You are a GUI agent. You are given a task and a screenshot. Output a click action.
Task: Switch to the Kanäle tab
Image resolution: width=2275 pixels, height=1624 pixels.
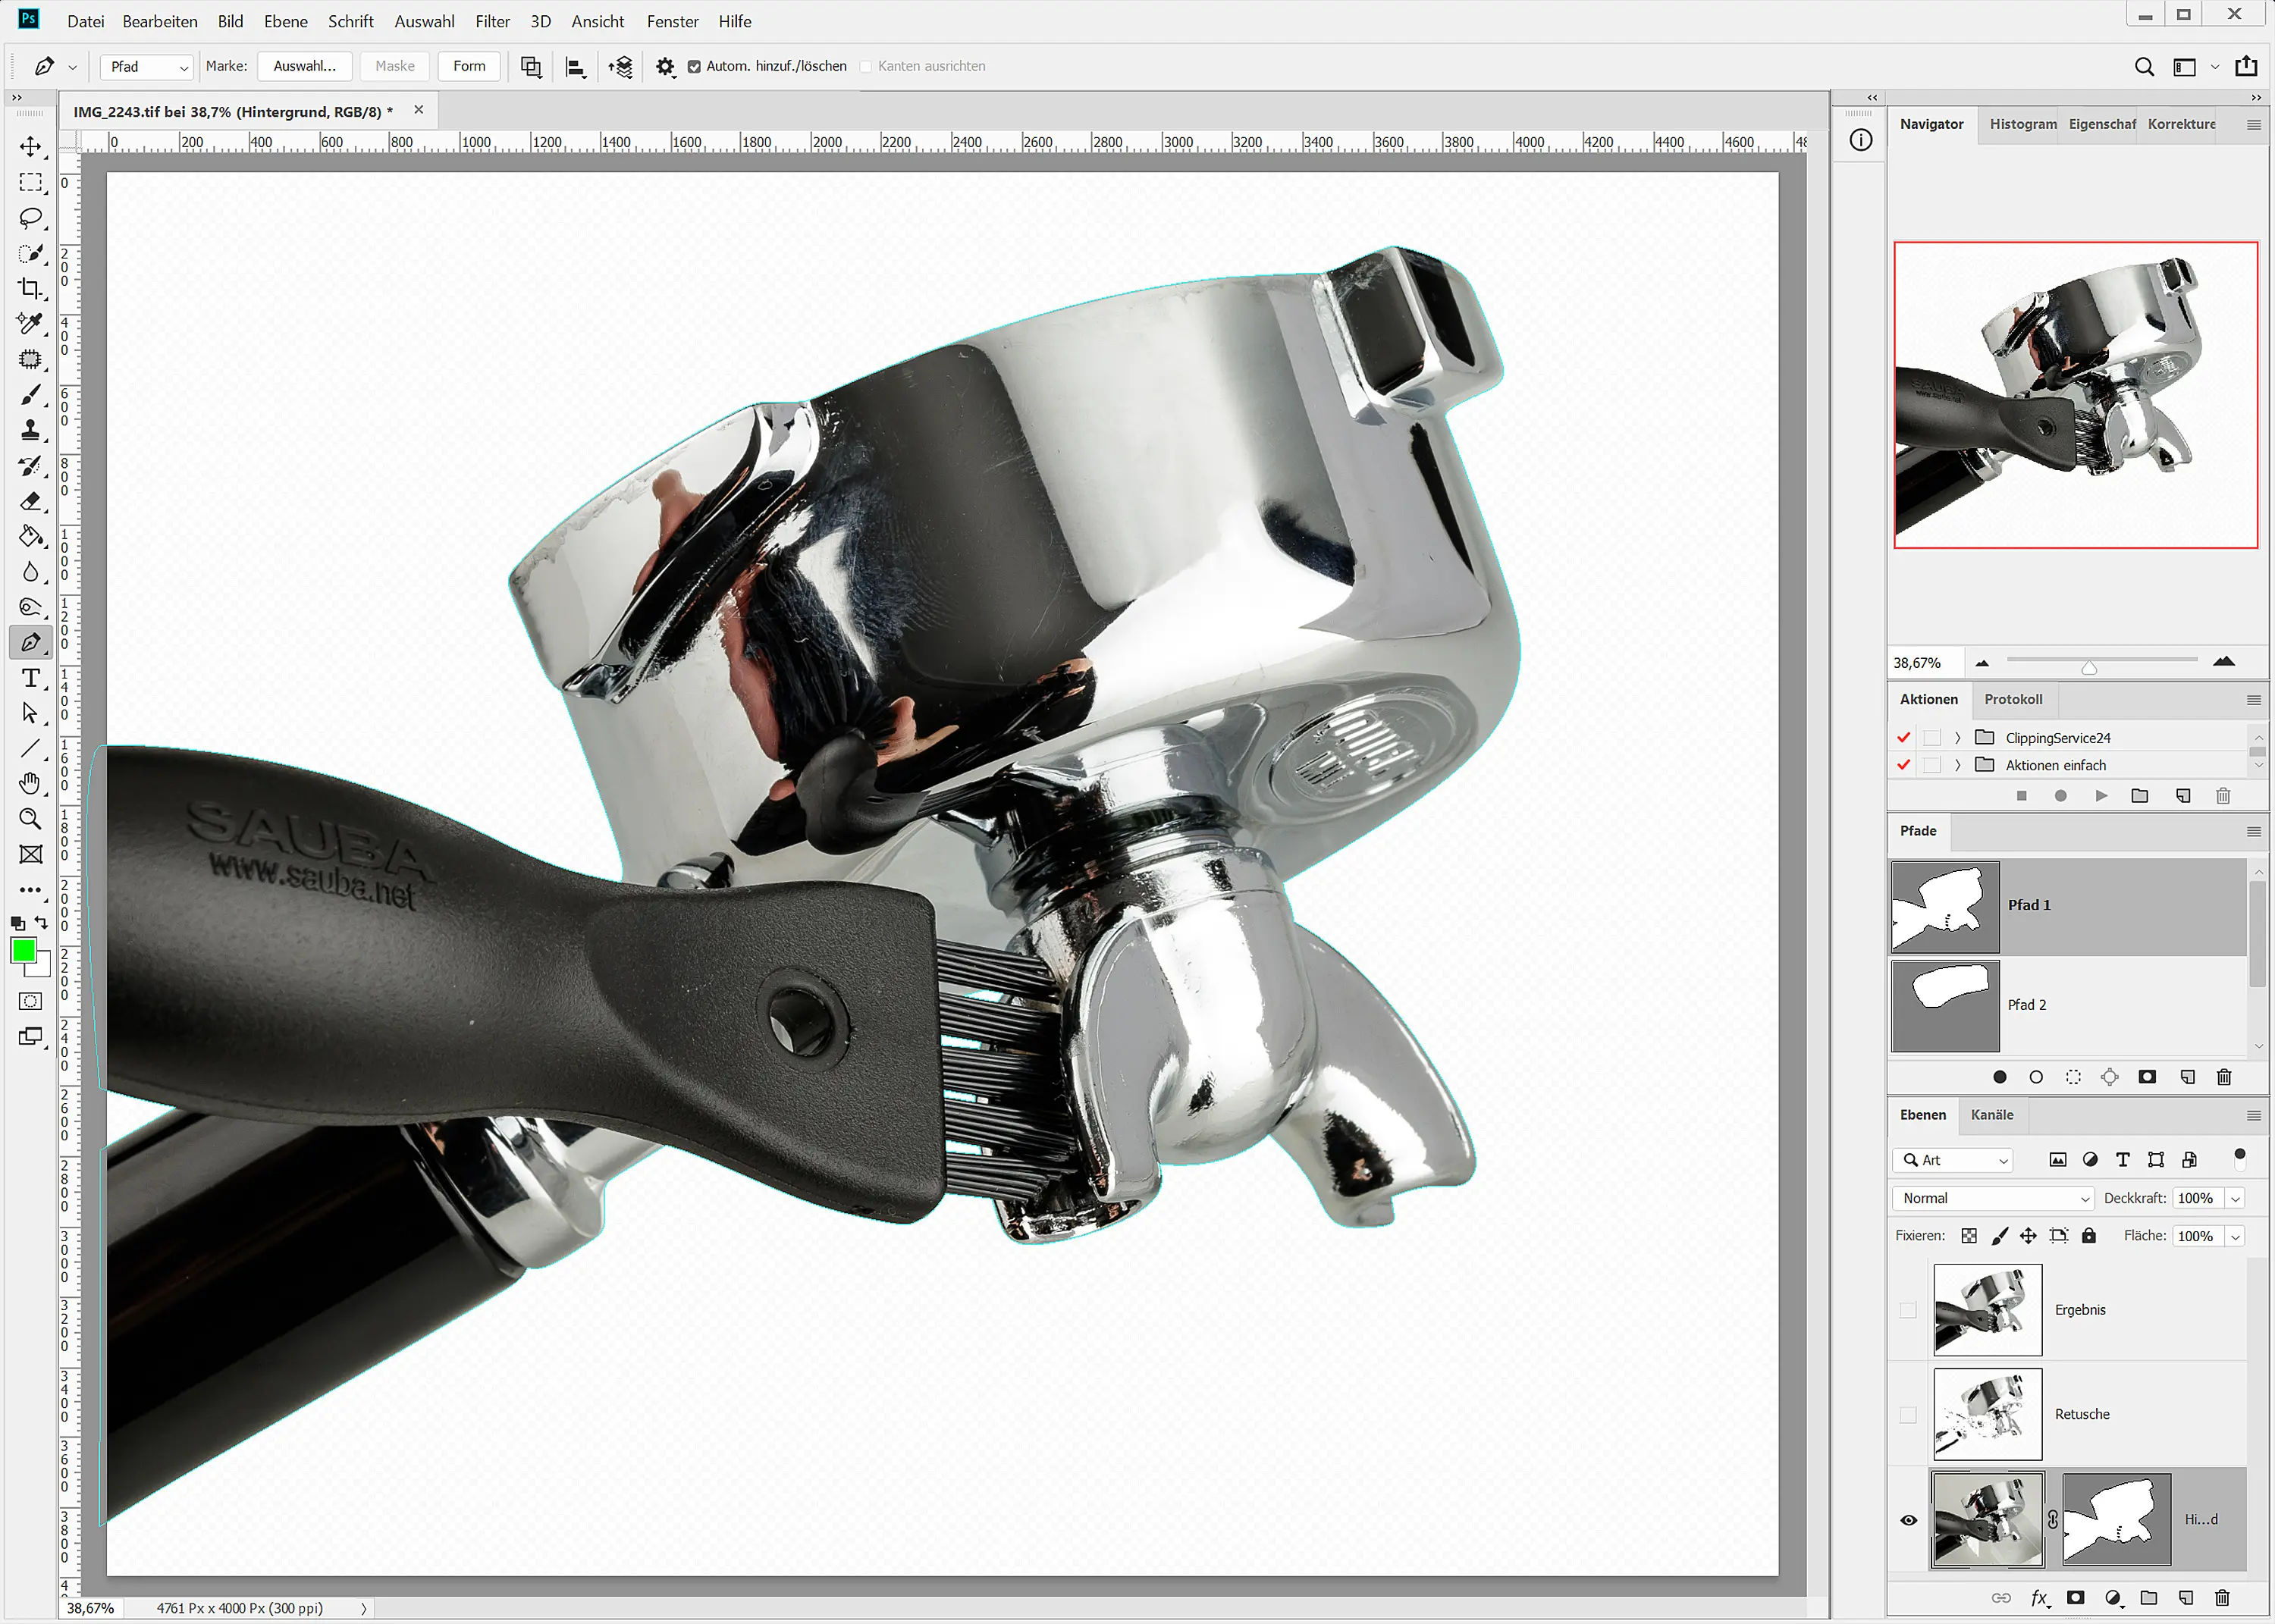pyautogui.click(x=1991, y=1114)
